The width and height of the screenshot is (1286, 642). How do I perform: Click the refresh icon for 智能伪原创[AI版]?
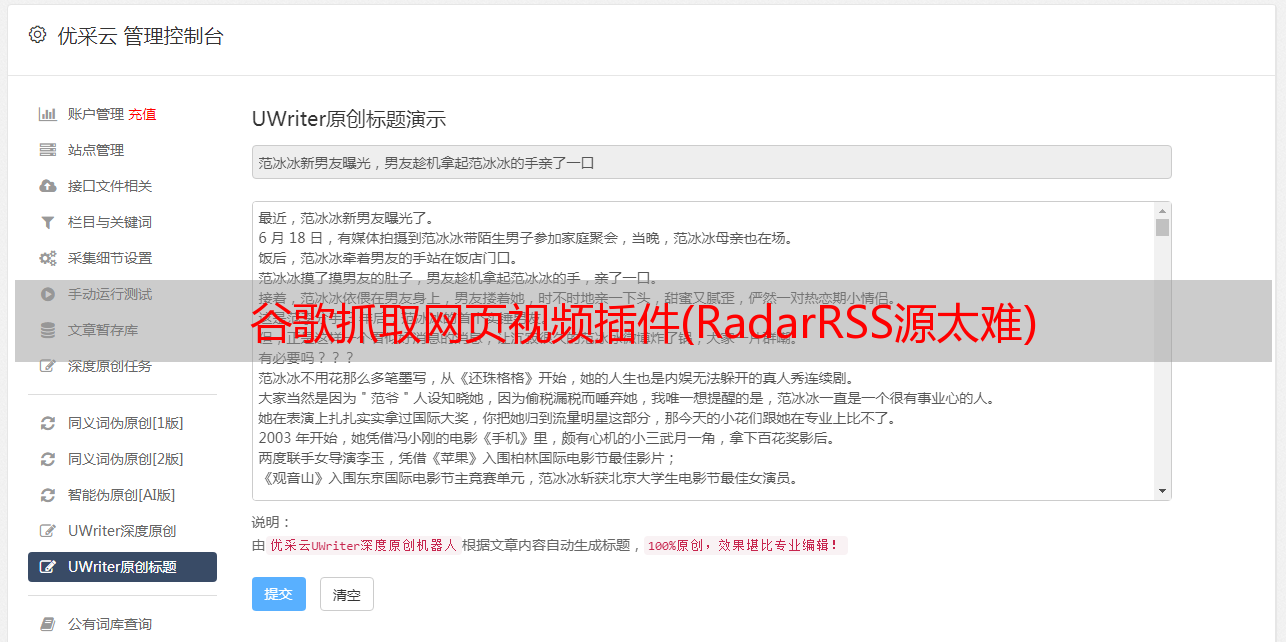47,495
